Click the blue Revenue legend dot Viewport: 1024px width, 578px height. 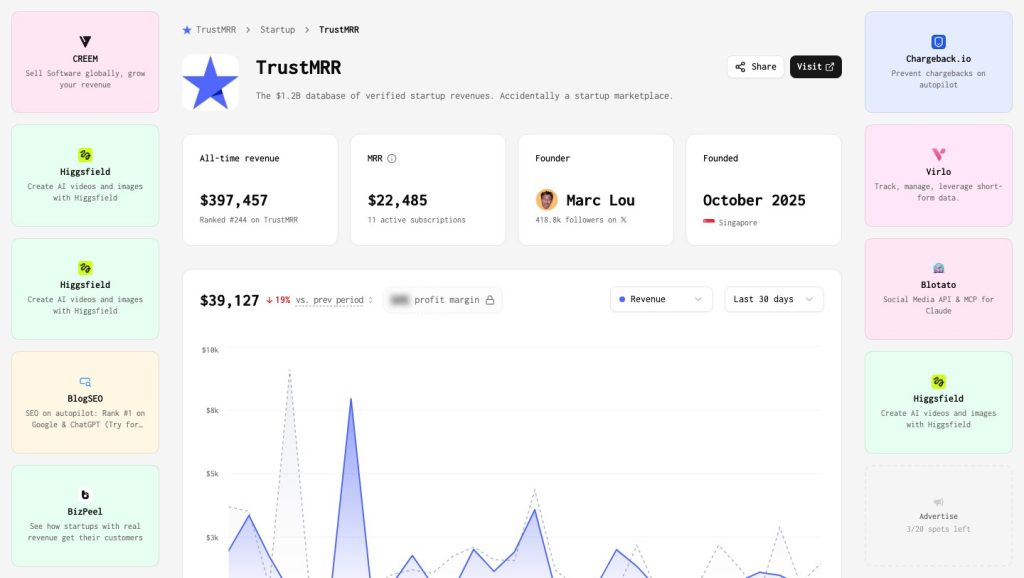coord(622,299)
